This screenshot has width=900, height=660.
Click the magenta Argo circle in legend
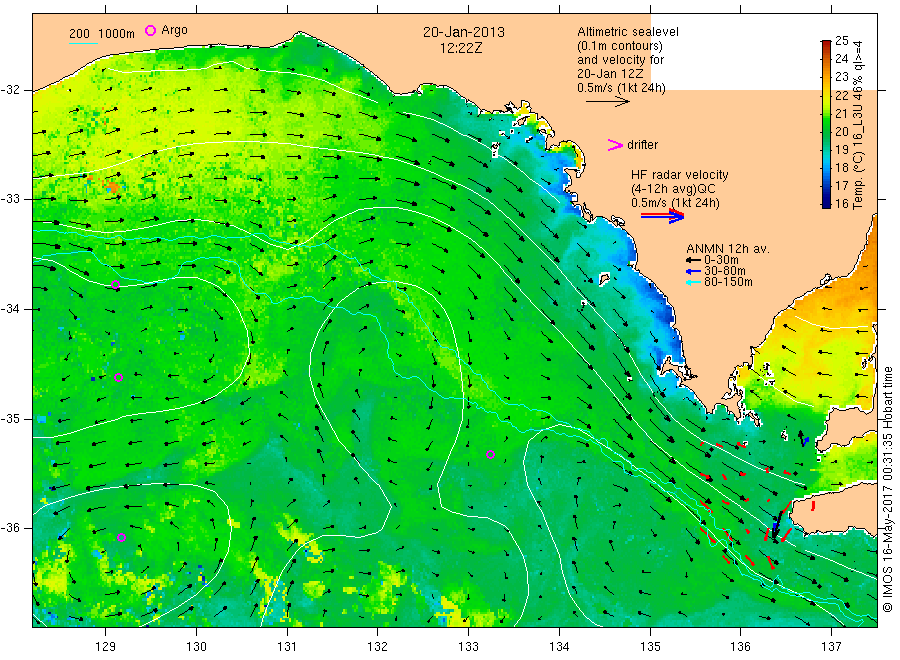(150, 30)
